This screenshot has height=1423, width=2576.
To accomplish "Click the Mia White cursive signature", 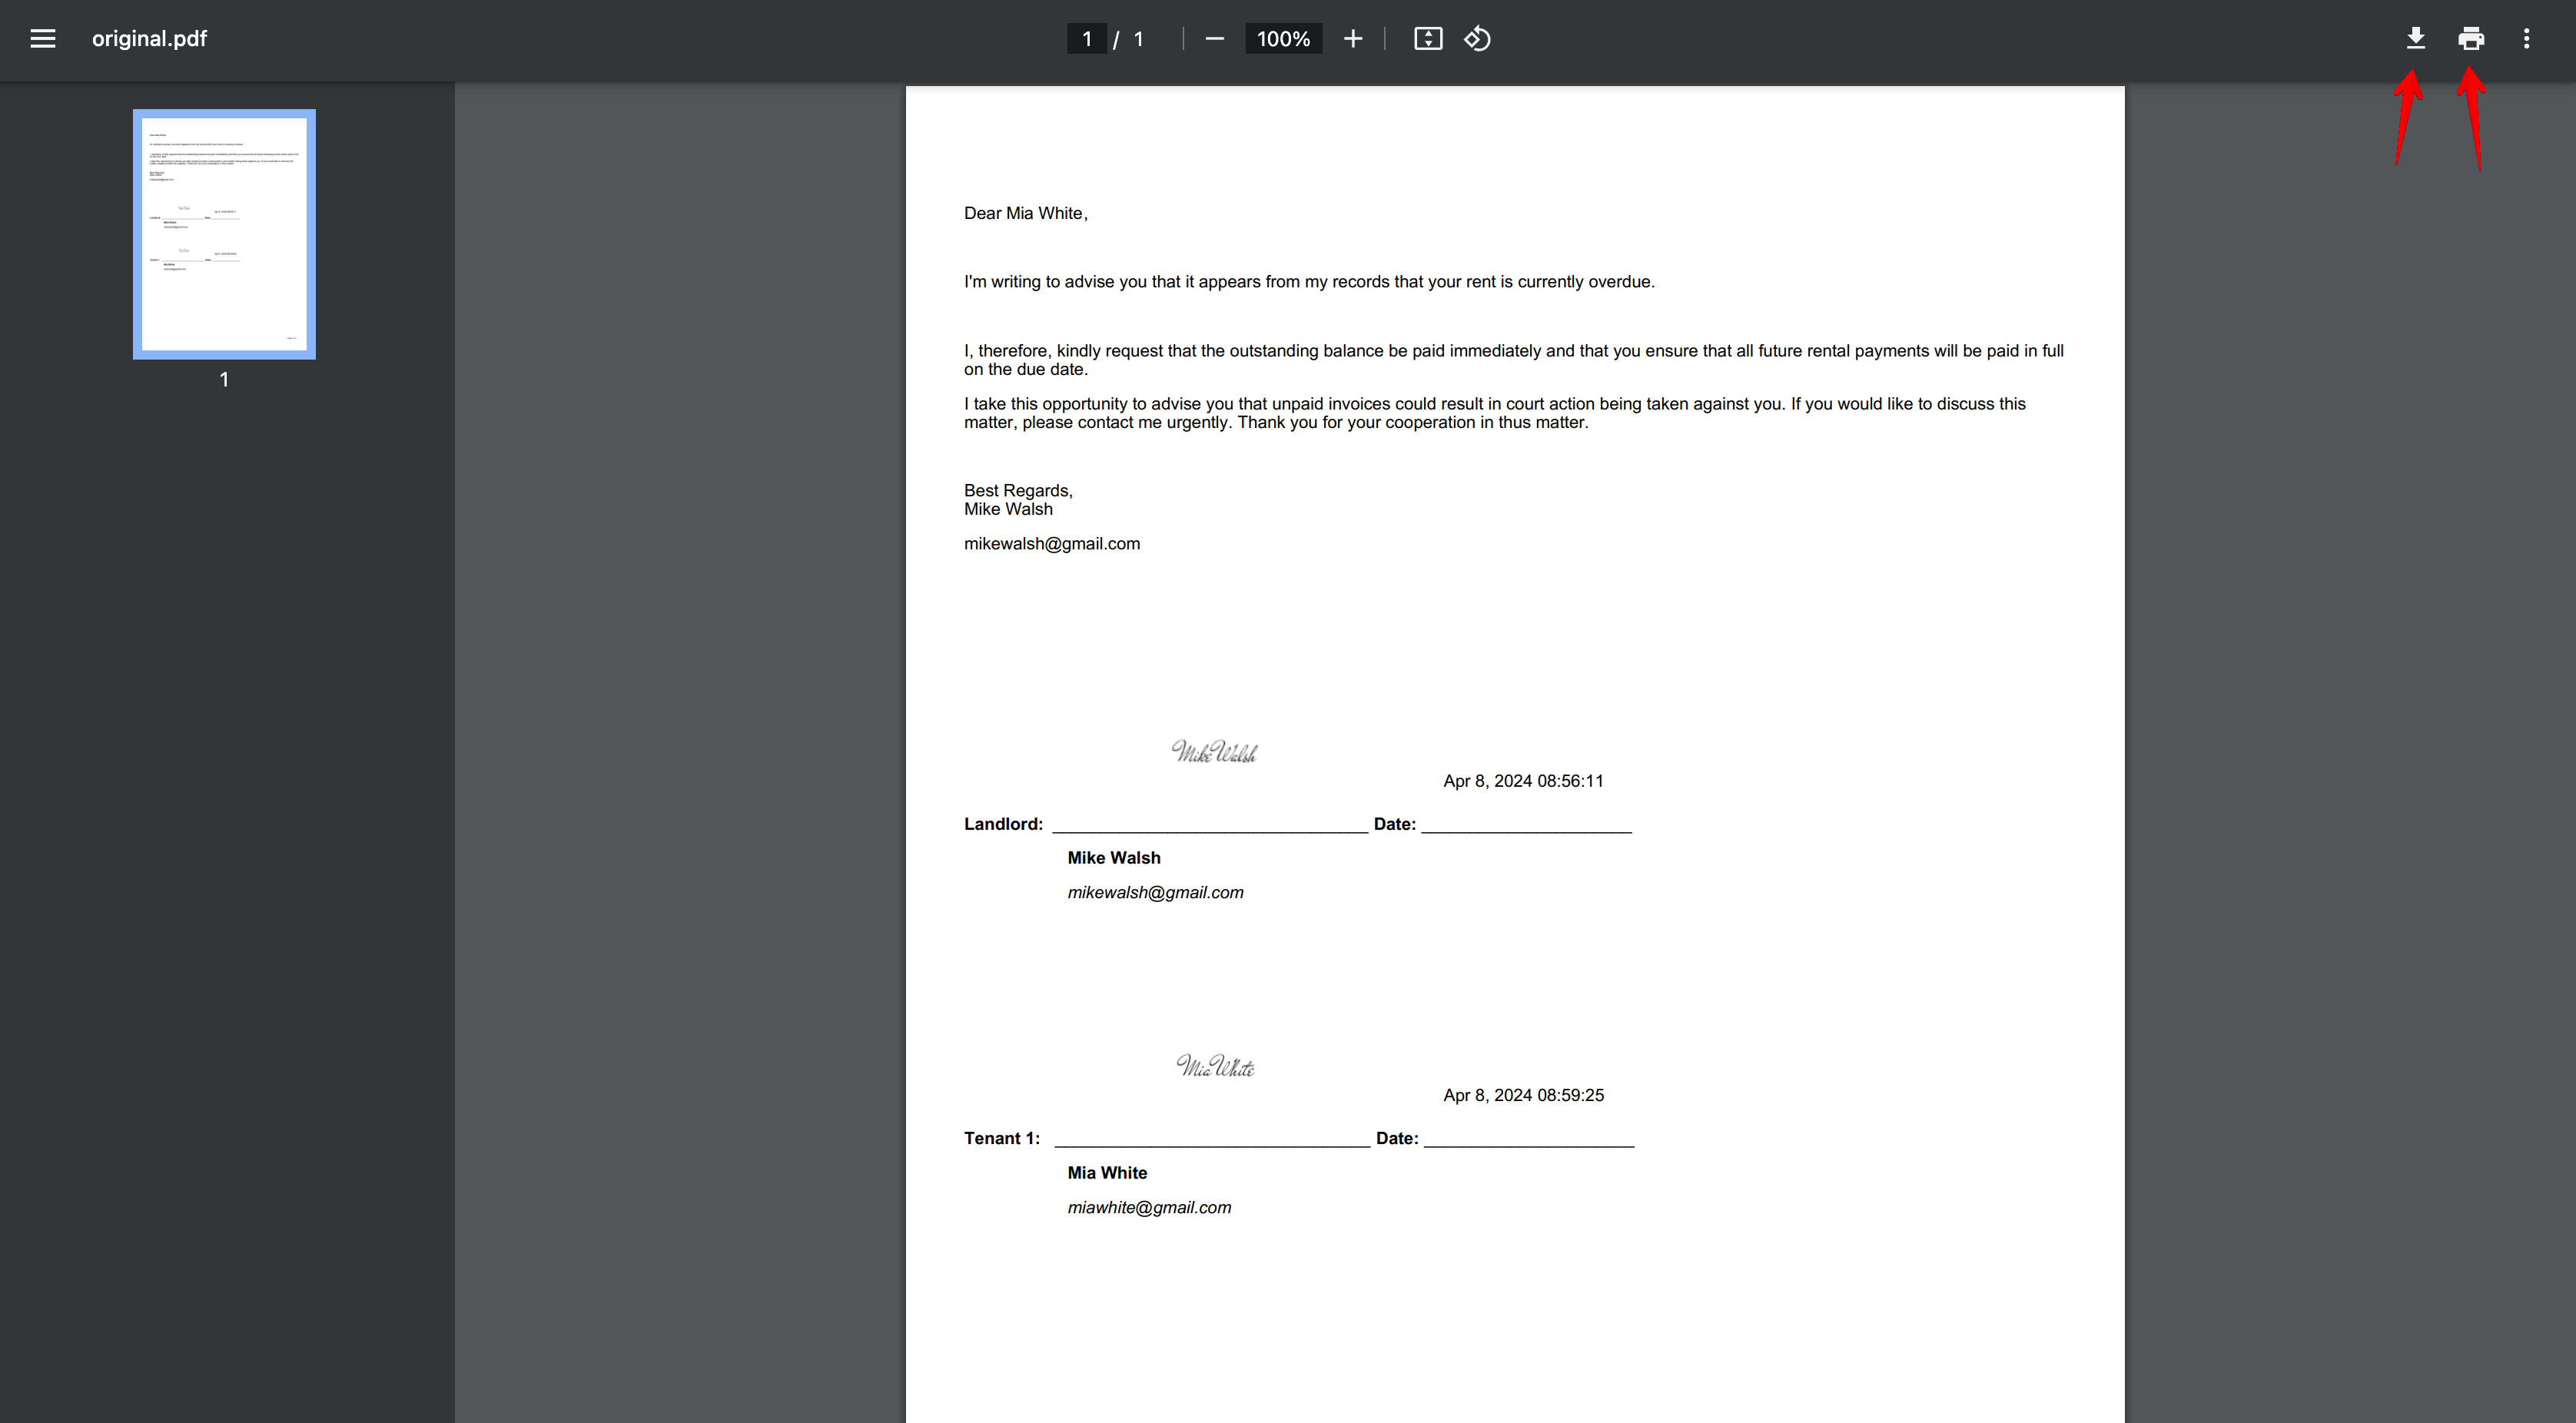I will [x=1215, y=1066].
